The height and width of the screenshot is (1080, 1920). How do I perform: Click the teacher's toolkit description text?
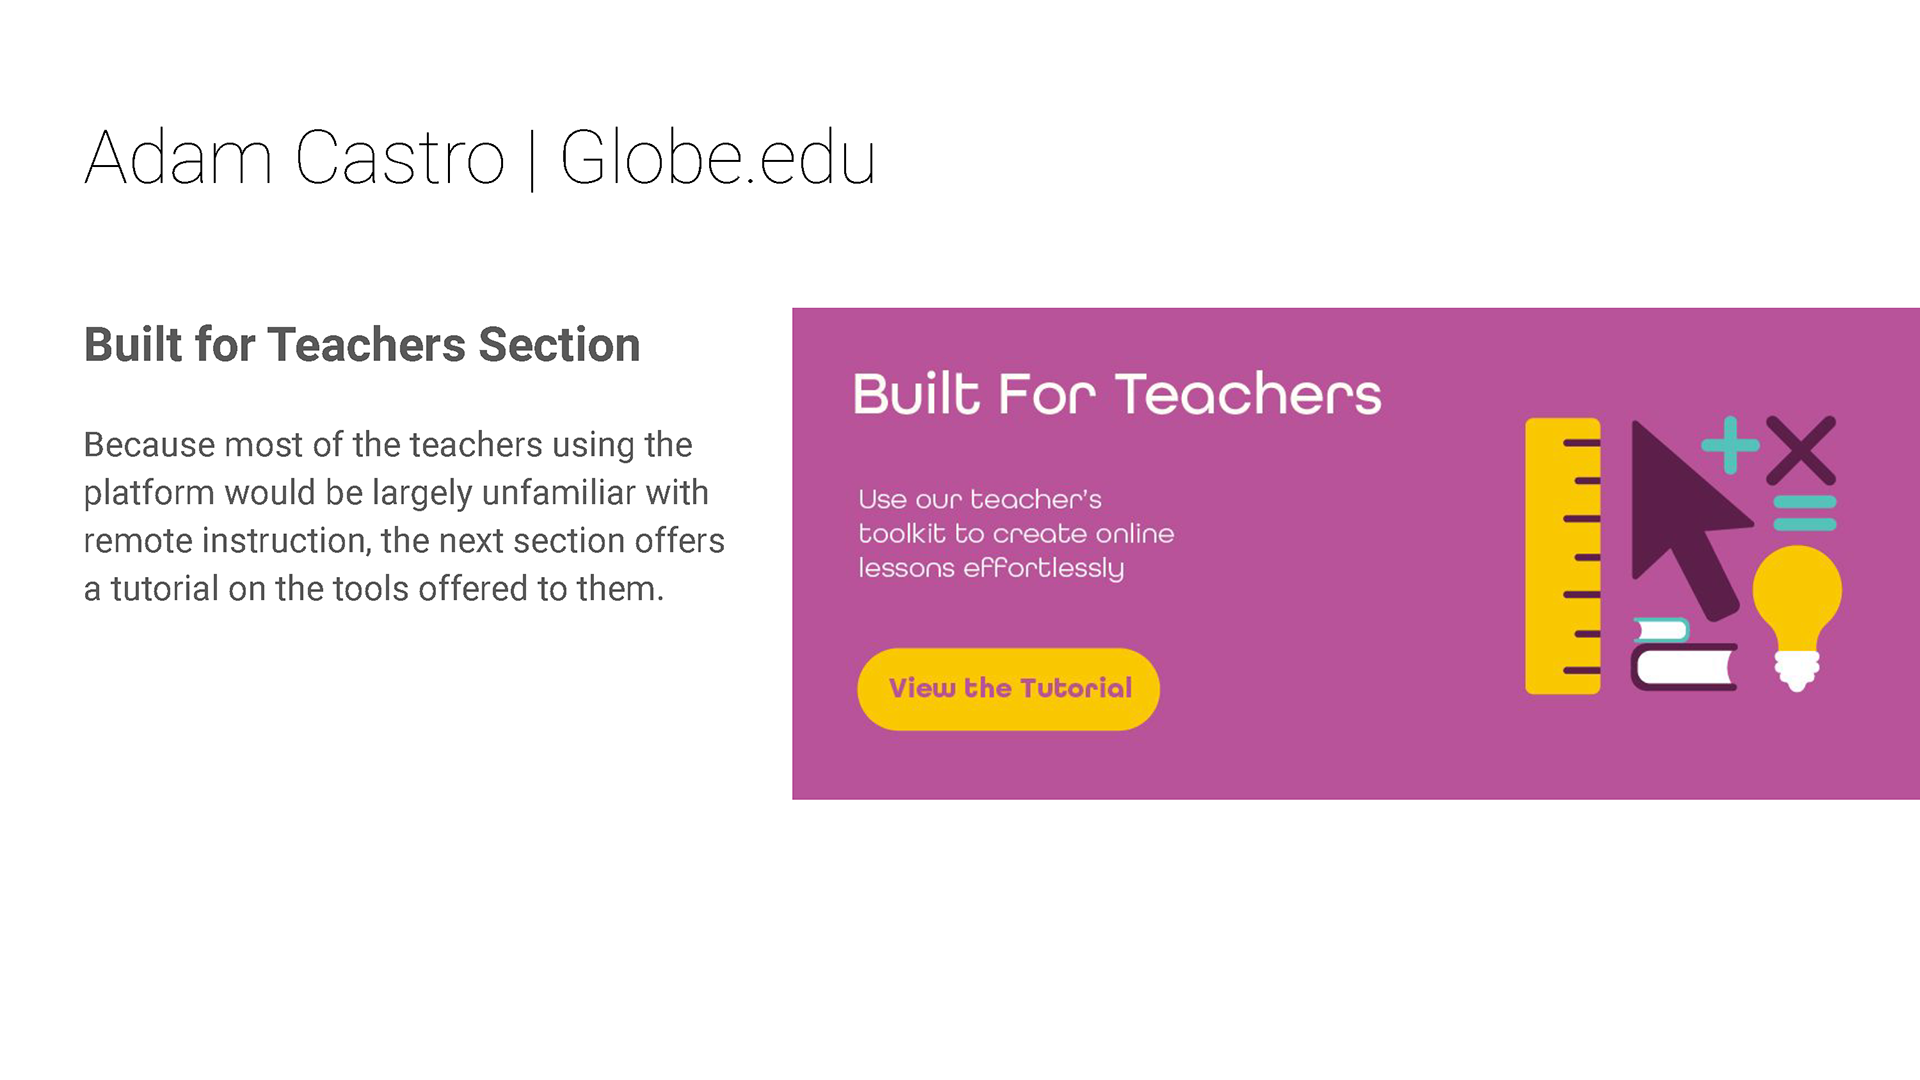tap(1016, 534)
